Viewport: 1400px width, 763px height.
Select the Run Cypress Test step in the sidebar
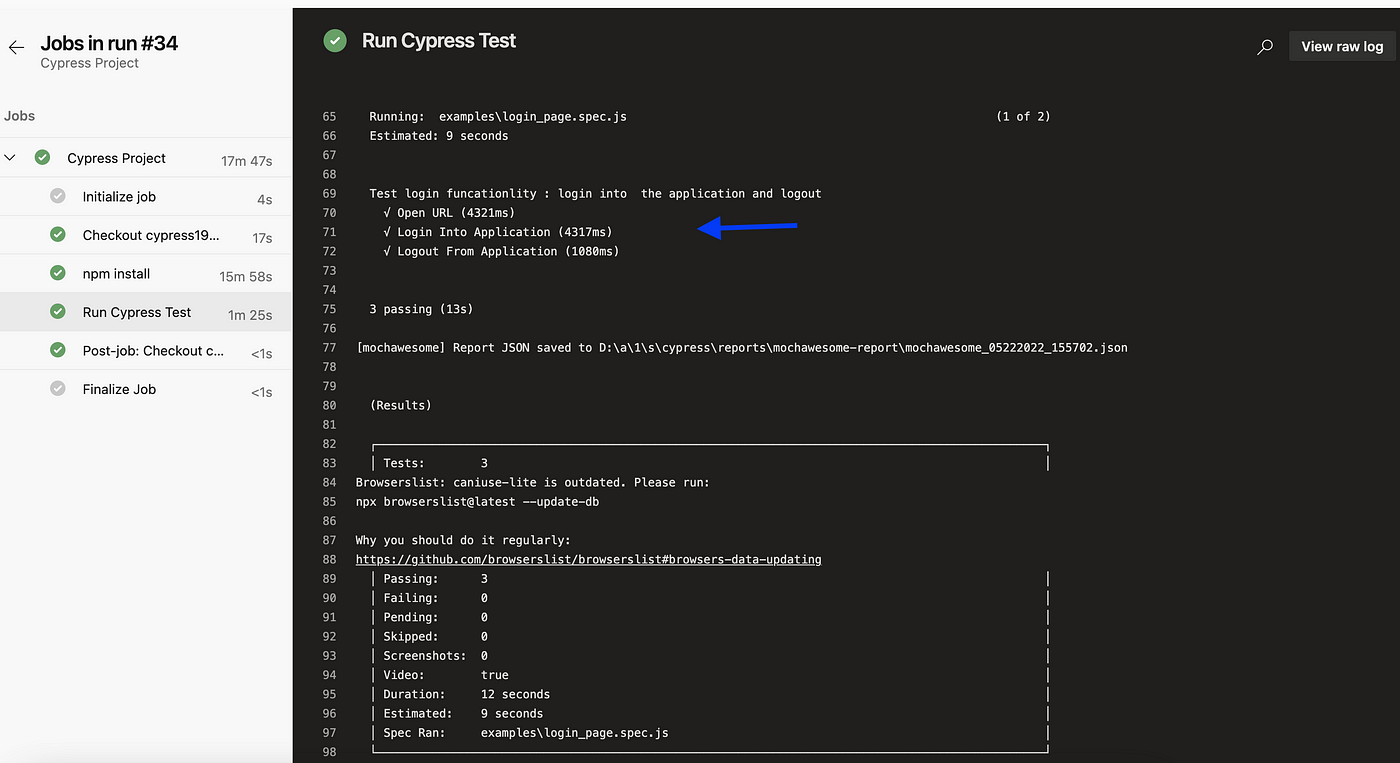coord(136,312)
